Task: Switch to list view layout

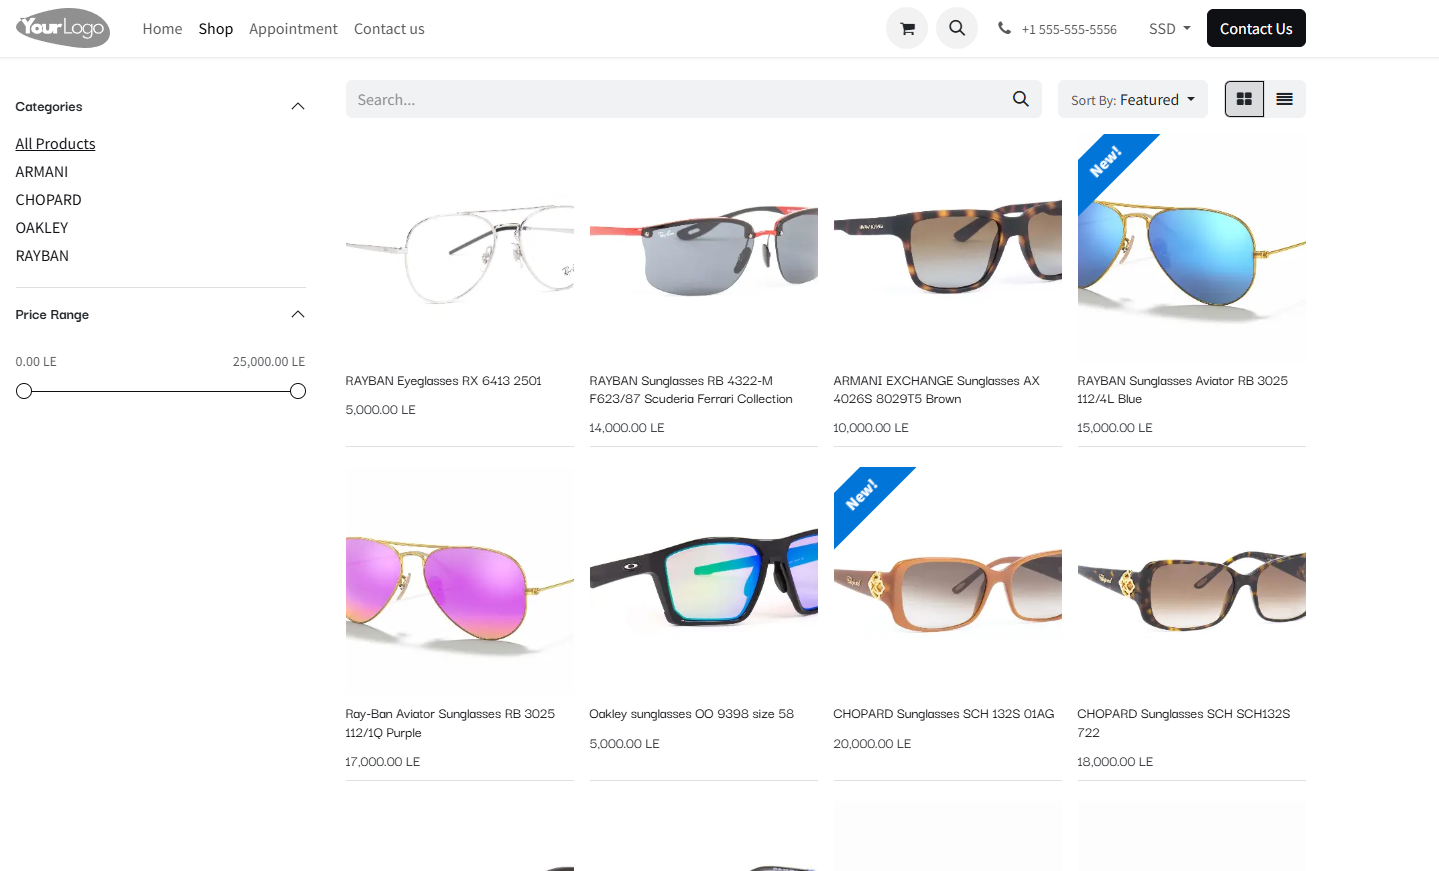Action: 1285,99
